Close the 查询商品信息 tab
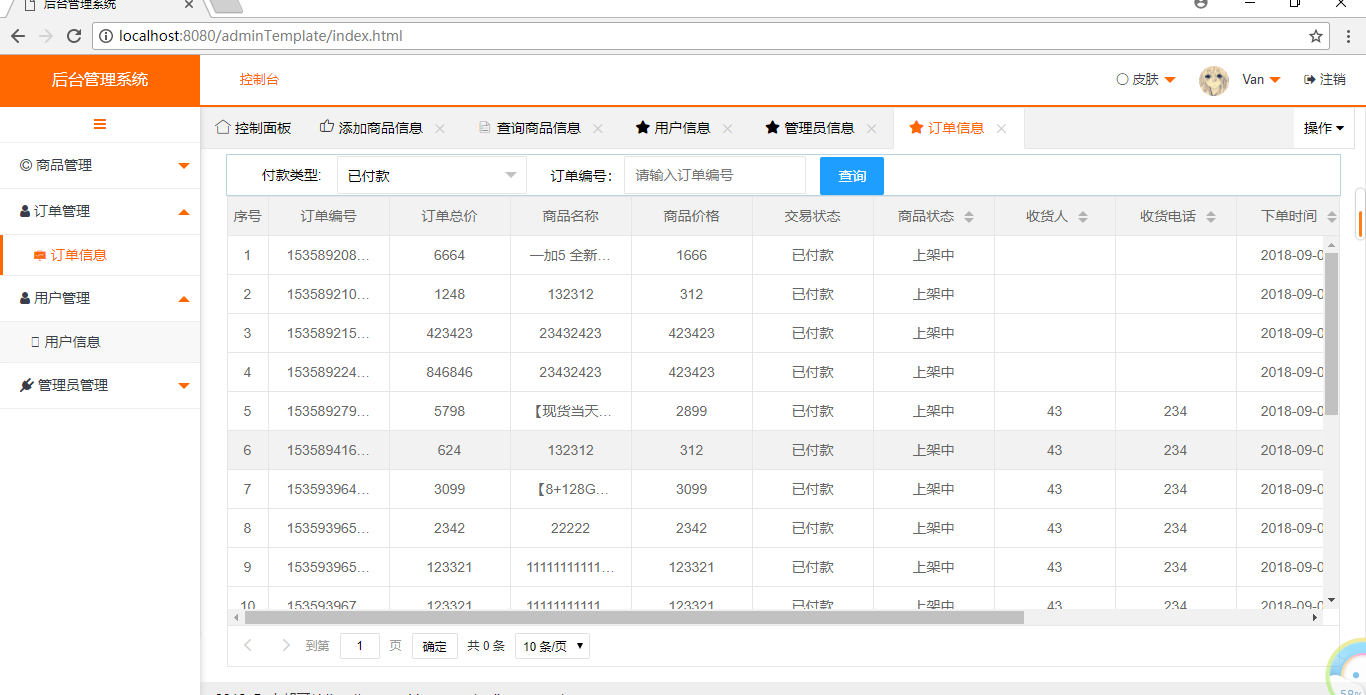This screenshot has width=1366, height=695. click(x=598, y=128)
